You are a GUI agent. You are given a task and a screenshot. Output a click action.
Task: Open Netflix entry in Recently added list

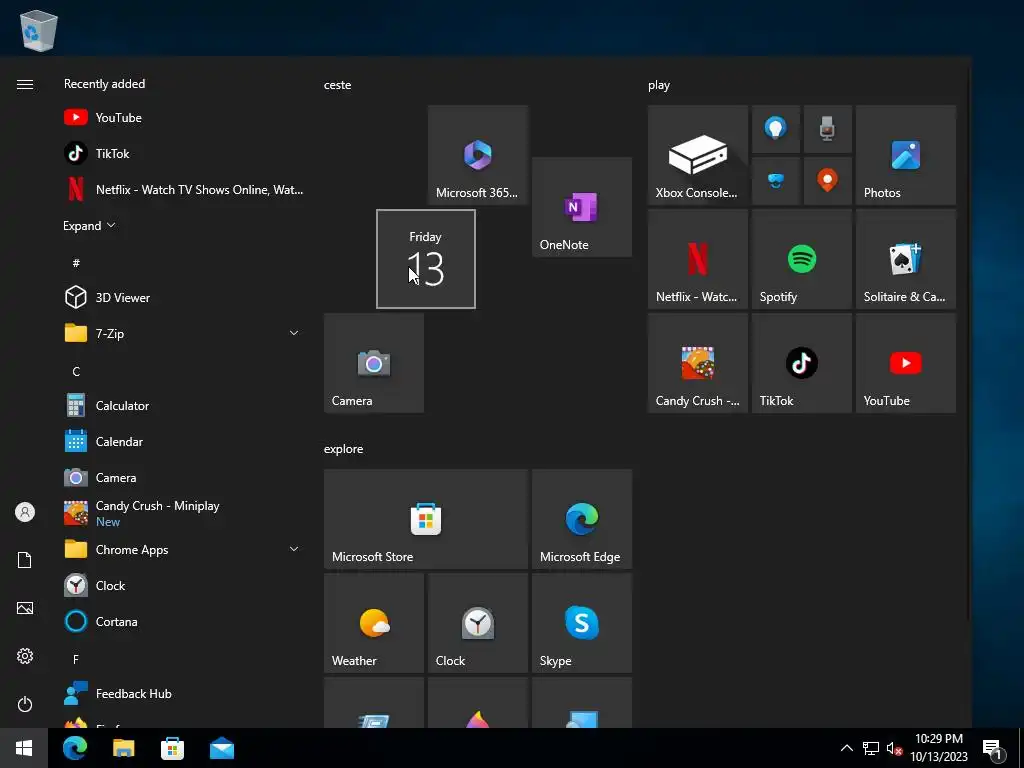pyautogui.click(x=183, y=189)
